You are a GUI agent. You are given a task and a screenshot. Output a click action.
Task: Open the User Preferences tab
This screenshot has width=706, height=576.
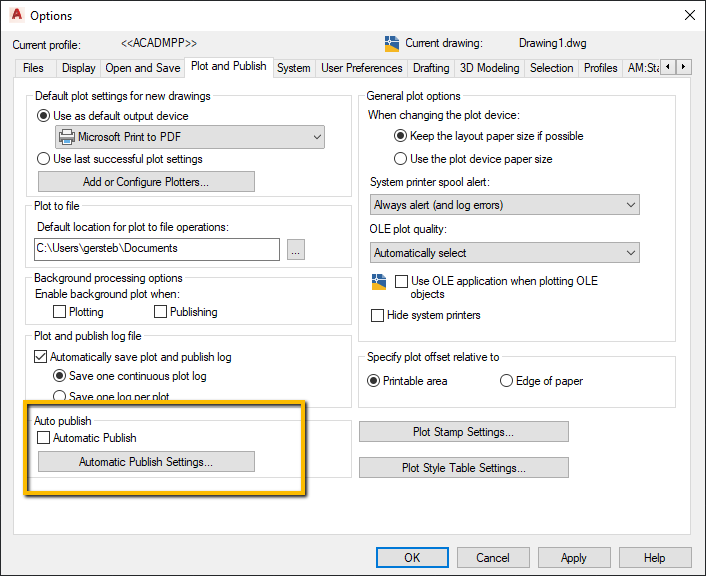362,68
